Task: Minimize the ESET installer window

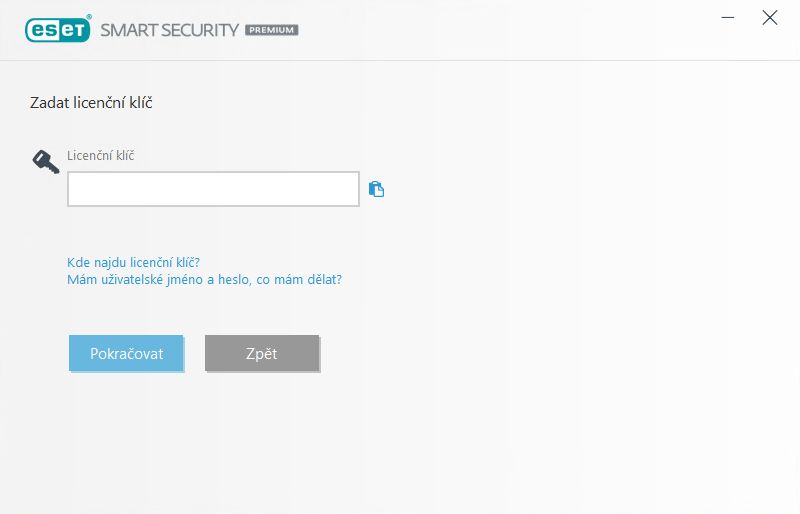Action: pyautogui.click(x=728, y=18)
